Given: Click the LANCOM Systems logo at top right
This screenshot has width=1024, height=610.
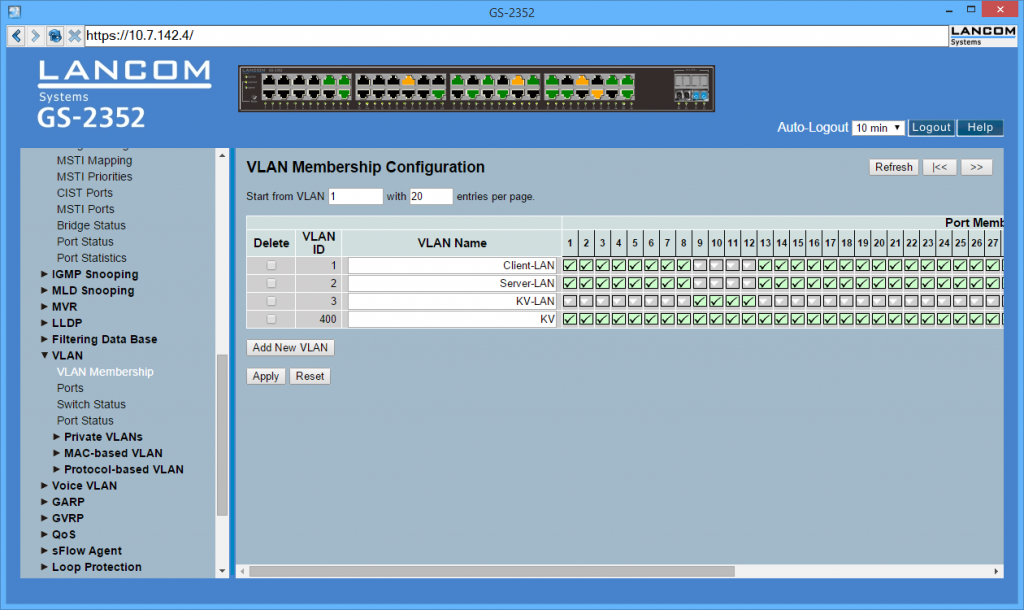Looking at the screenshot, I should click(x=982, y=34).
